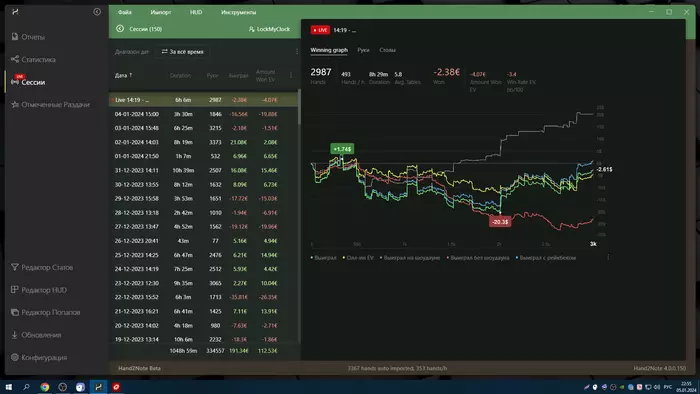Select session 02-01-2024 14:03
700x394 pixels.
pos(204,142)
